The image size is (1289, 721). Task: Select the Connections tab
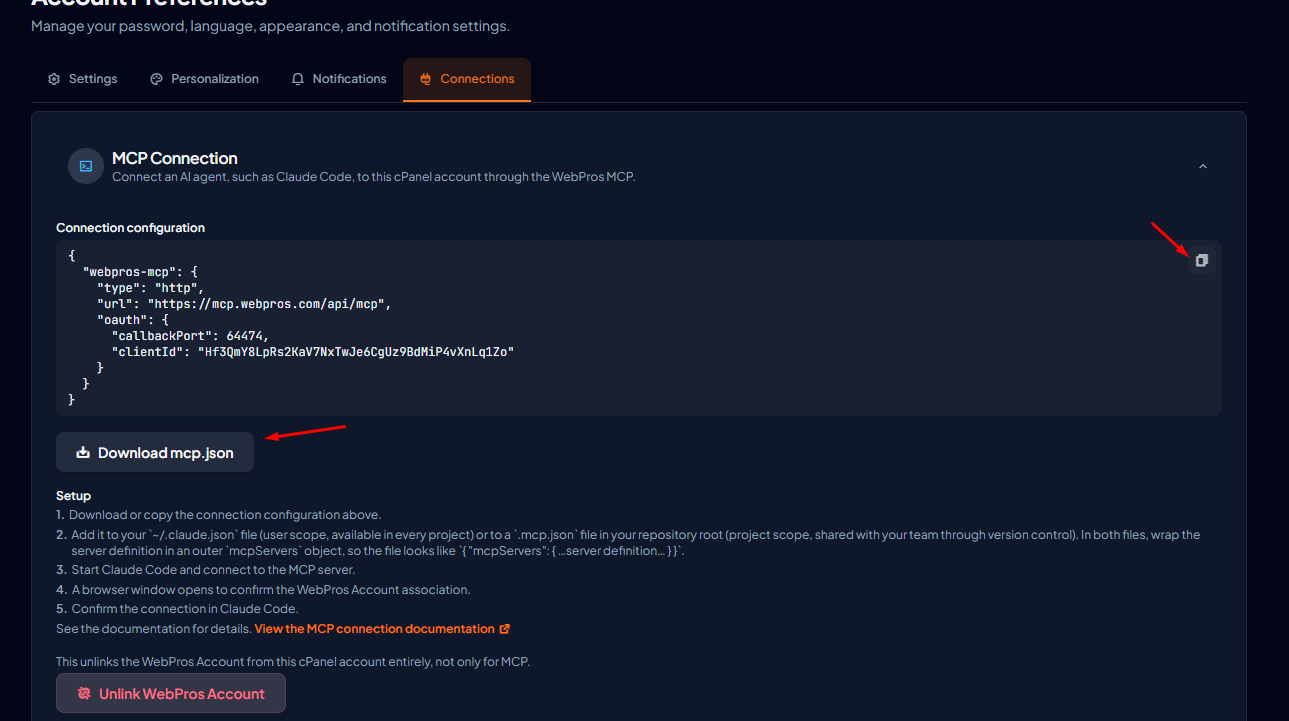click(x=467, y=79)
